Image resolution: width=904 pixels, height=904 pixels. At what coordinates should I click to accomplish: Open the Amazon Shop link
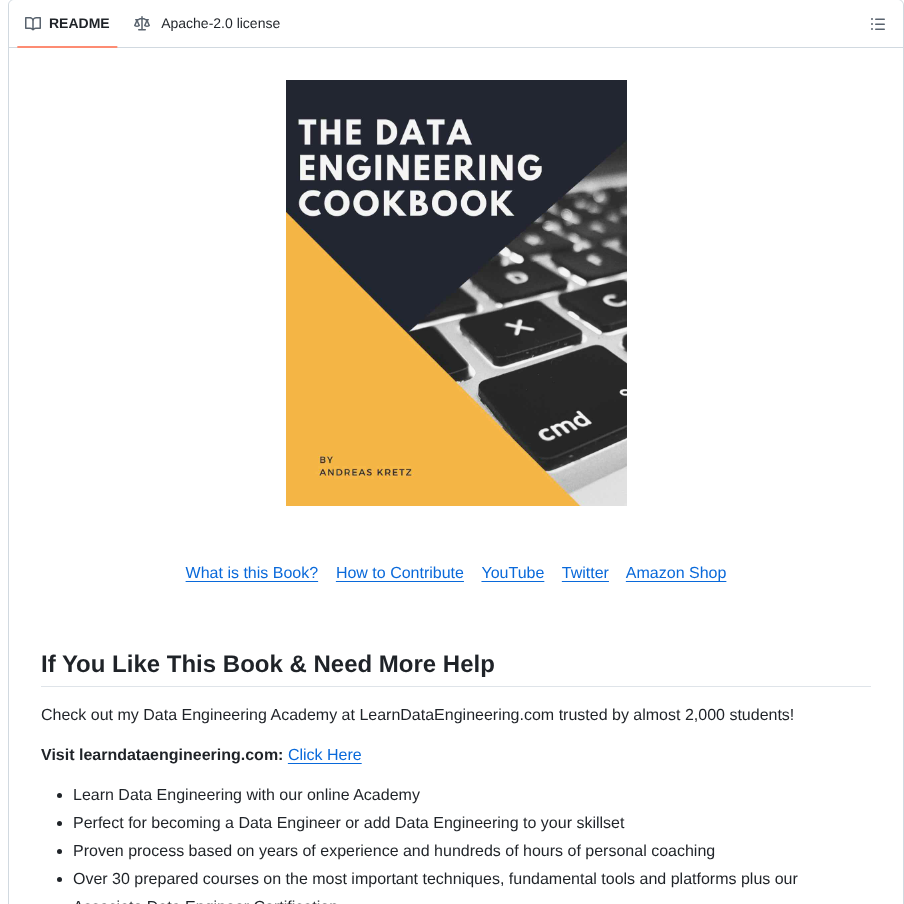676,573
